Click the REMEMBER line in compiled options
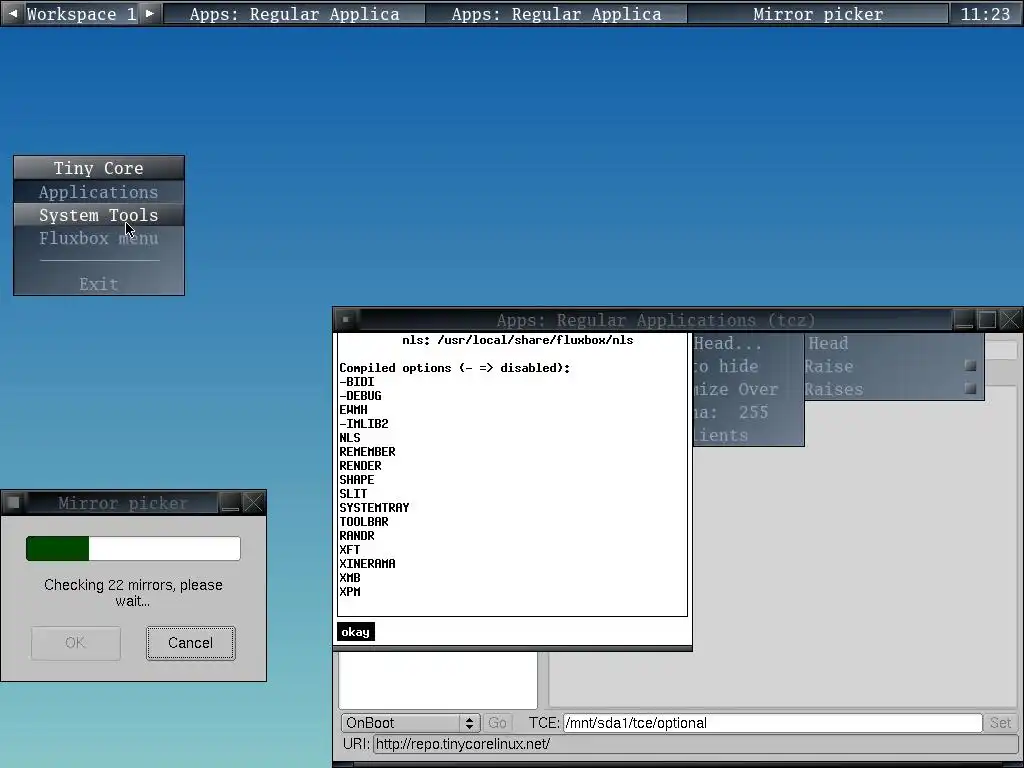The width and height of the screenshot is (1024, 768). (367, 451)
